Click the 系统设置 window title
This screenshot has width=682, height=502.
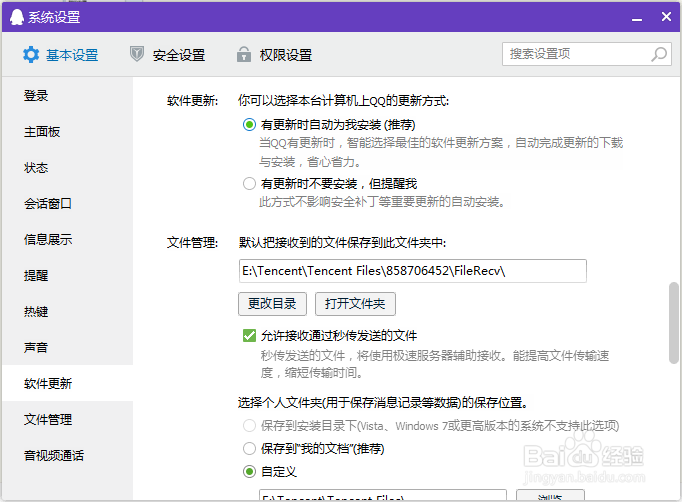coord(54,17)
